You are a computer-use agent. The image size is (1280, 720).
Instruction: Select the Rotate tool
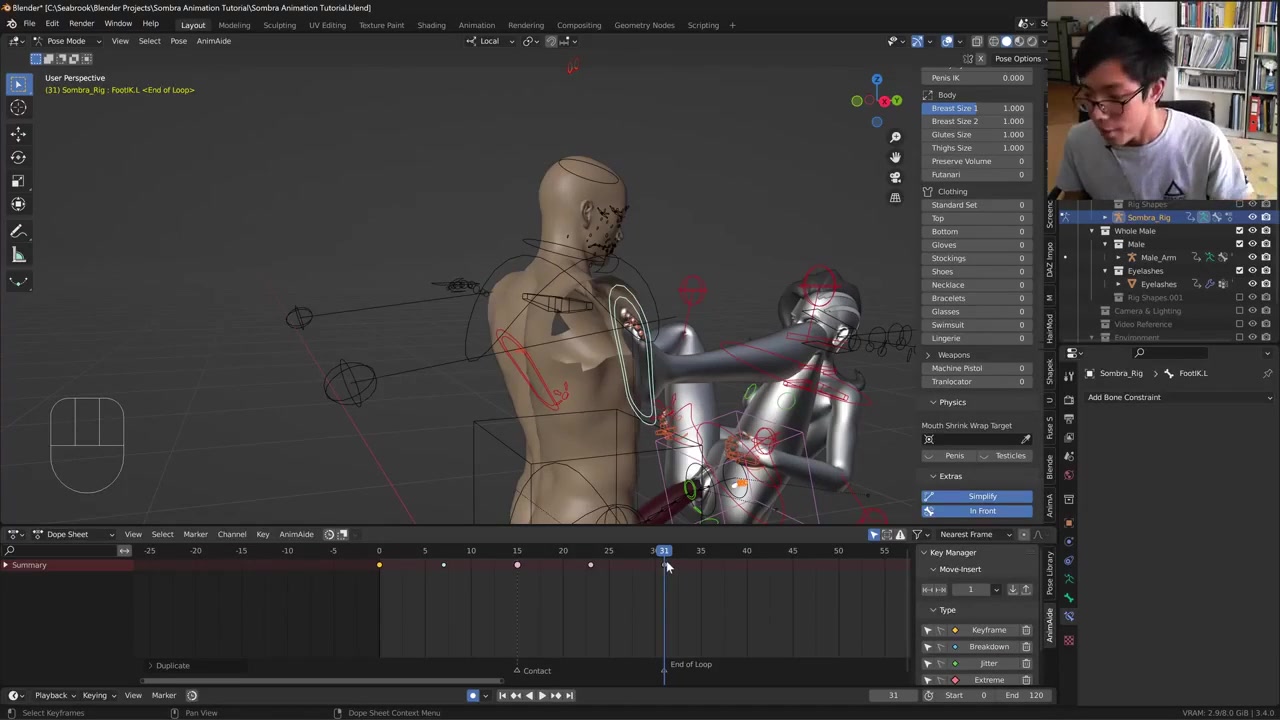tap(18, 157)
